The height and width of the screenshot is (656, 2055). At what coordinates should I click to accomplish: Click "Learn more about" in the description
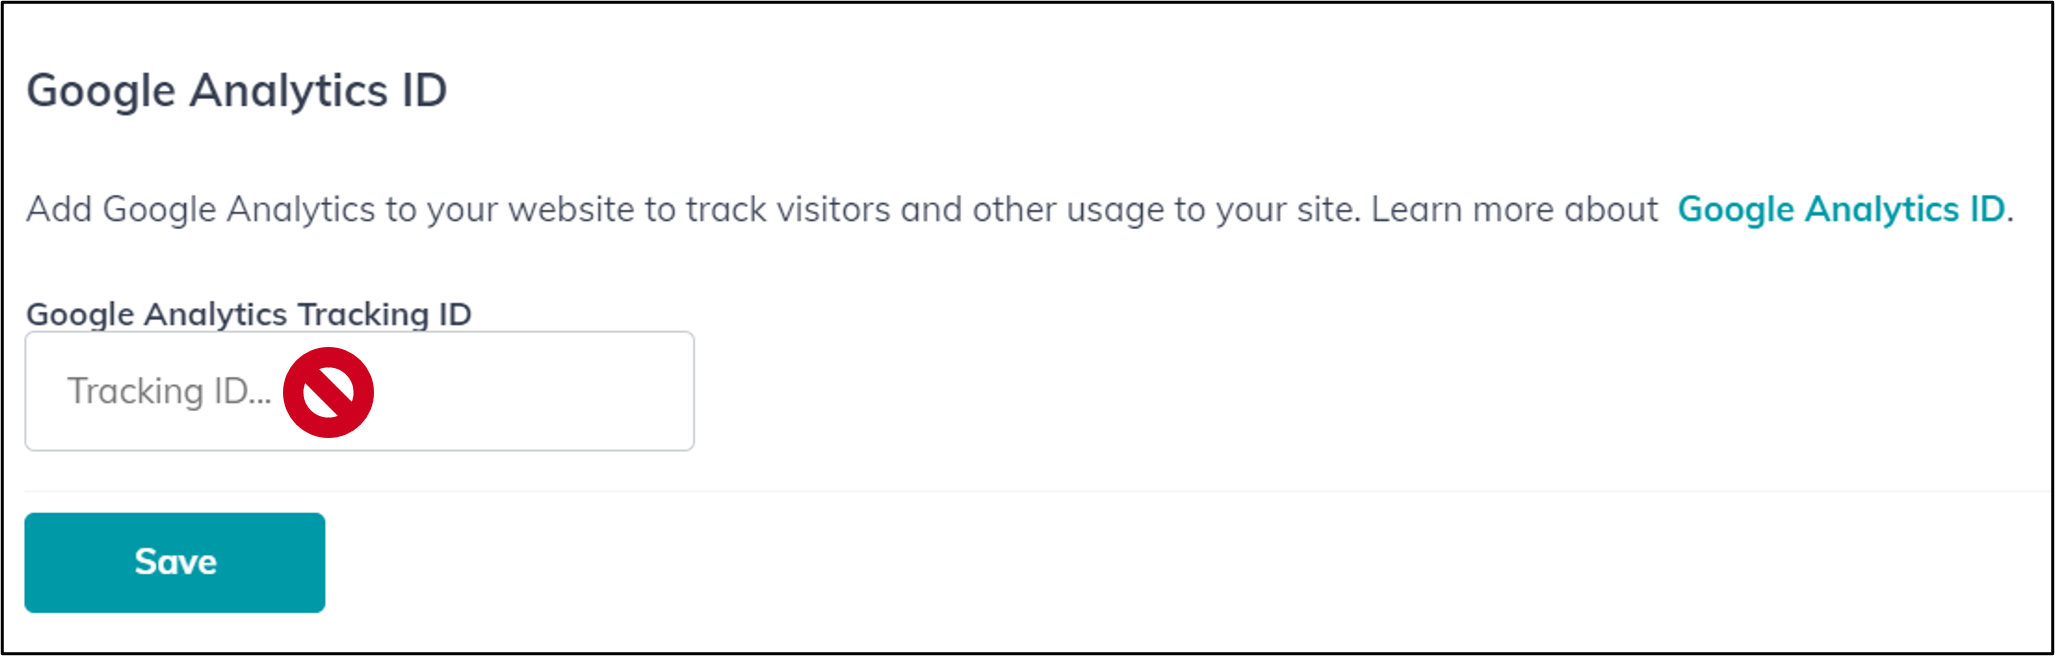pyautogui.click(x=1514, y=210)
